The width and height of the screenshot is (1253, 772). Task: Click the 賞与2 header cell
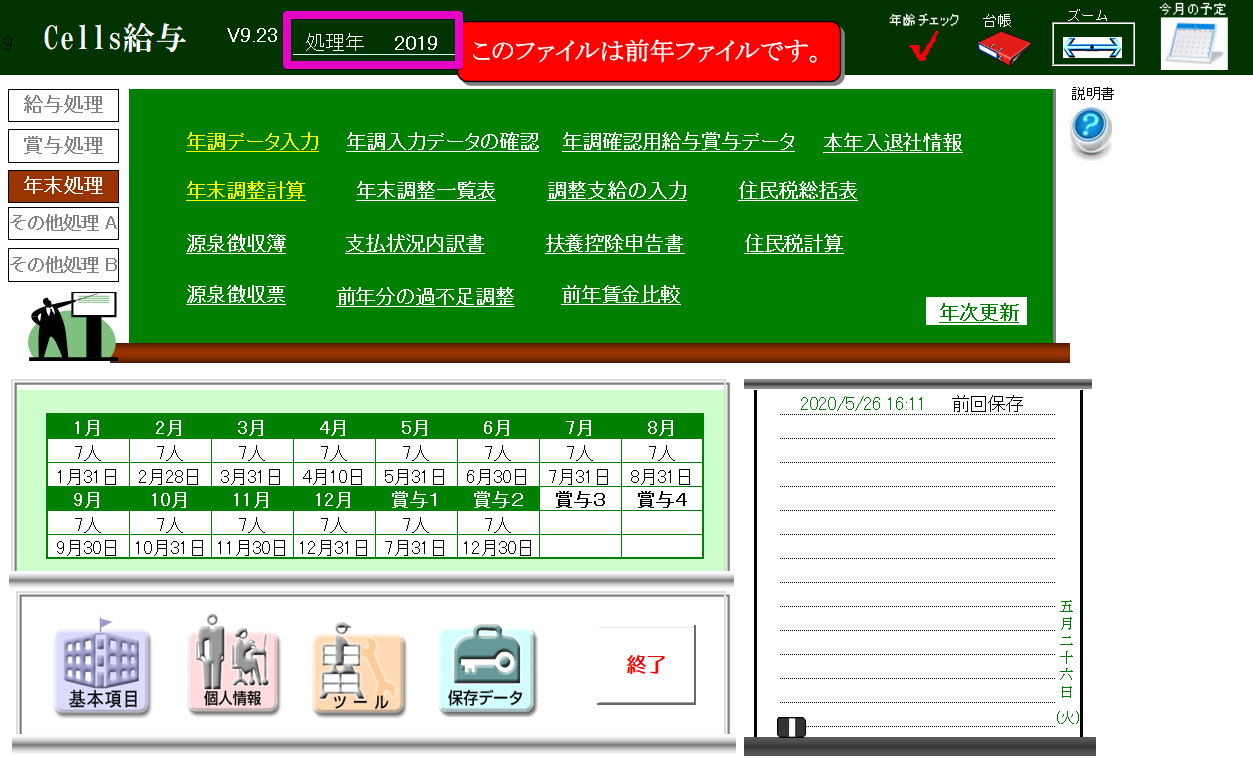click(x=498, y=499)
